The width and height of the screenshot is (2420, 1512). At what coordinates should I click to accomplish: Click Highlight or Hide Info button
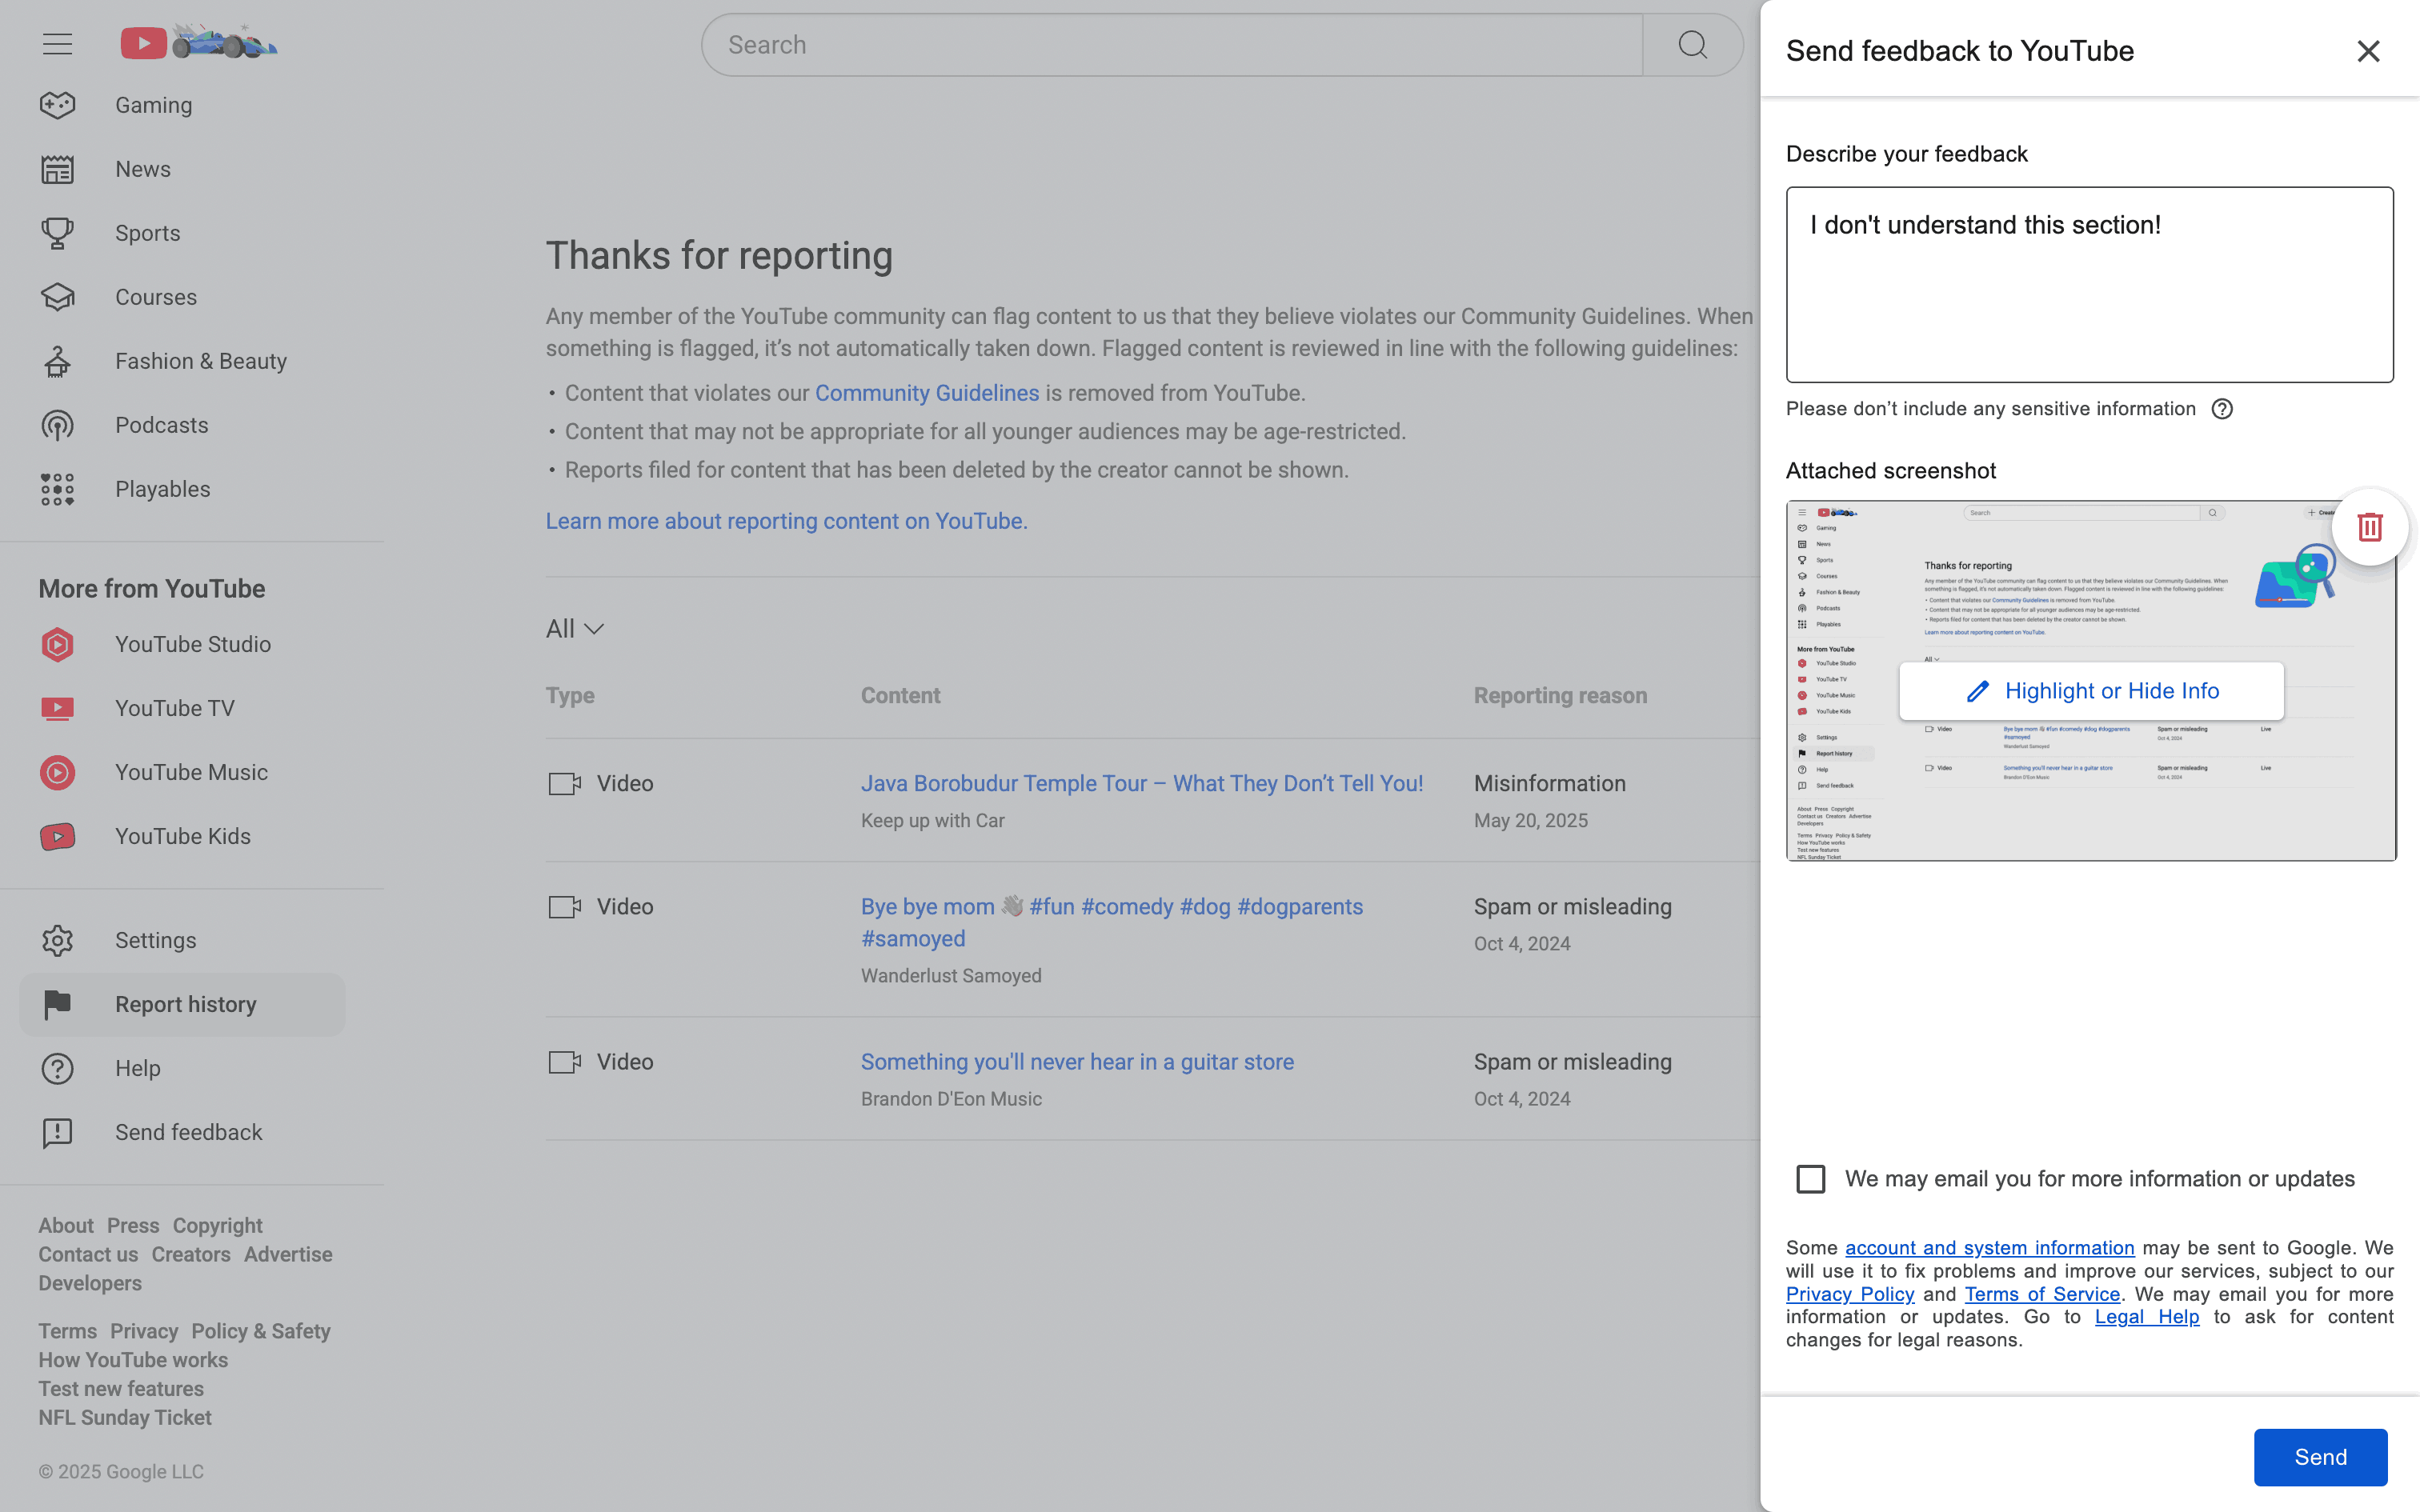click(2091, 691)
